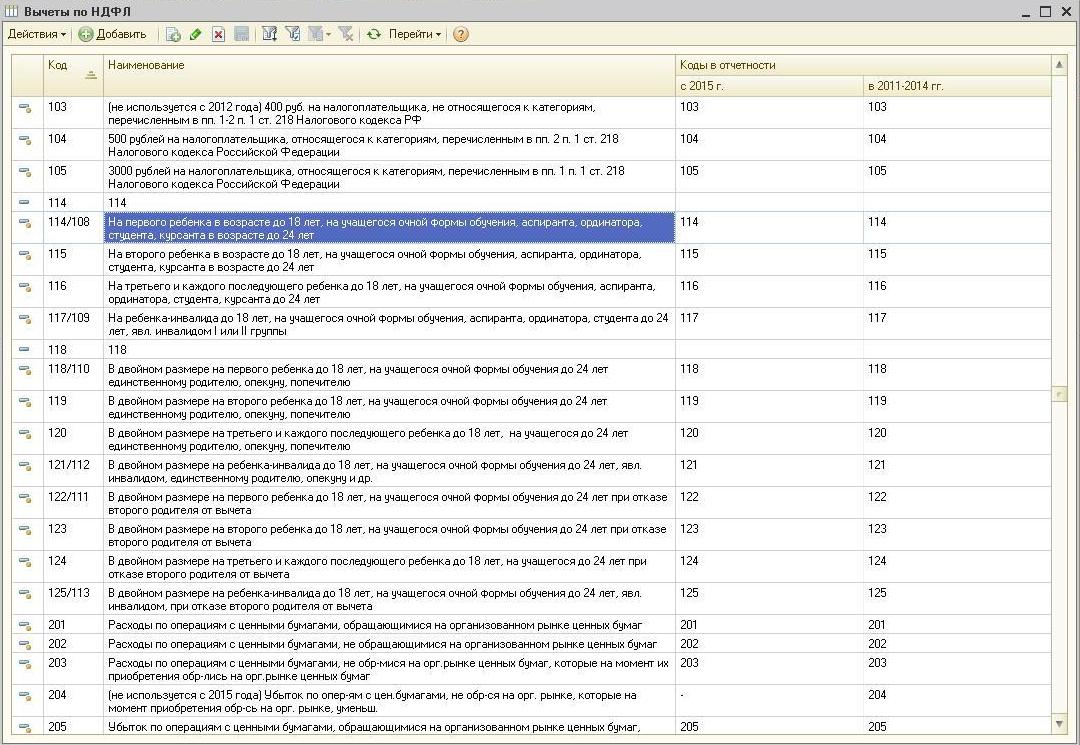
Task: Click the help question mark icon
Action: coord(460,34)
